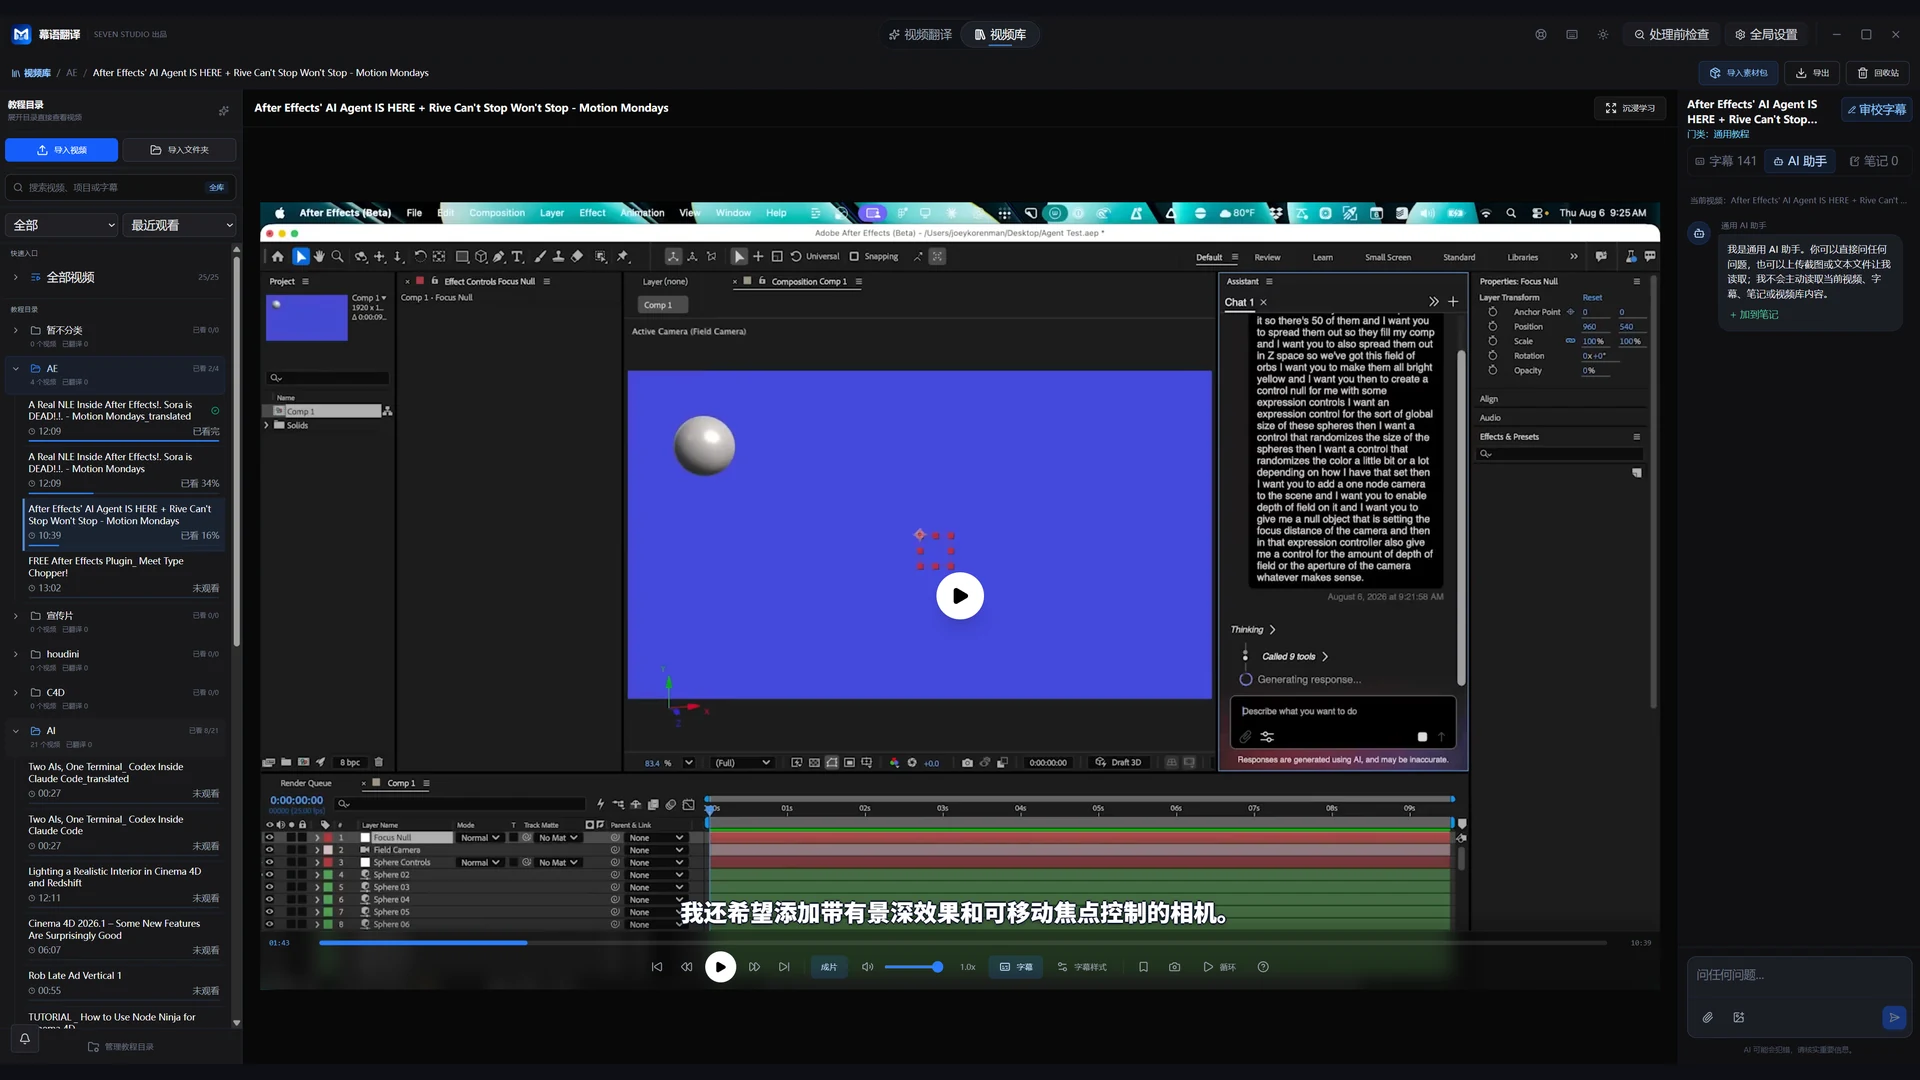Click the large play overlay on the video
The width and height of the screenshot is (1920, 1080).
960,596
